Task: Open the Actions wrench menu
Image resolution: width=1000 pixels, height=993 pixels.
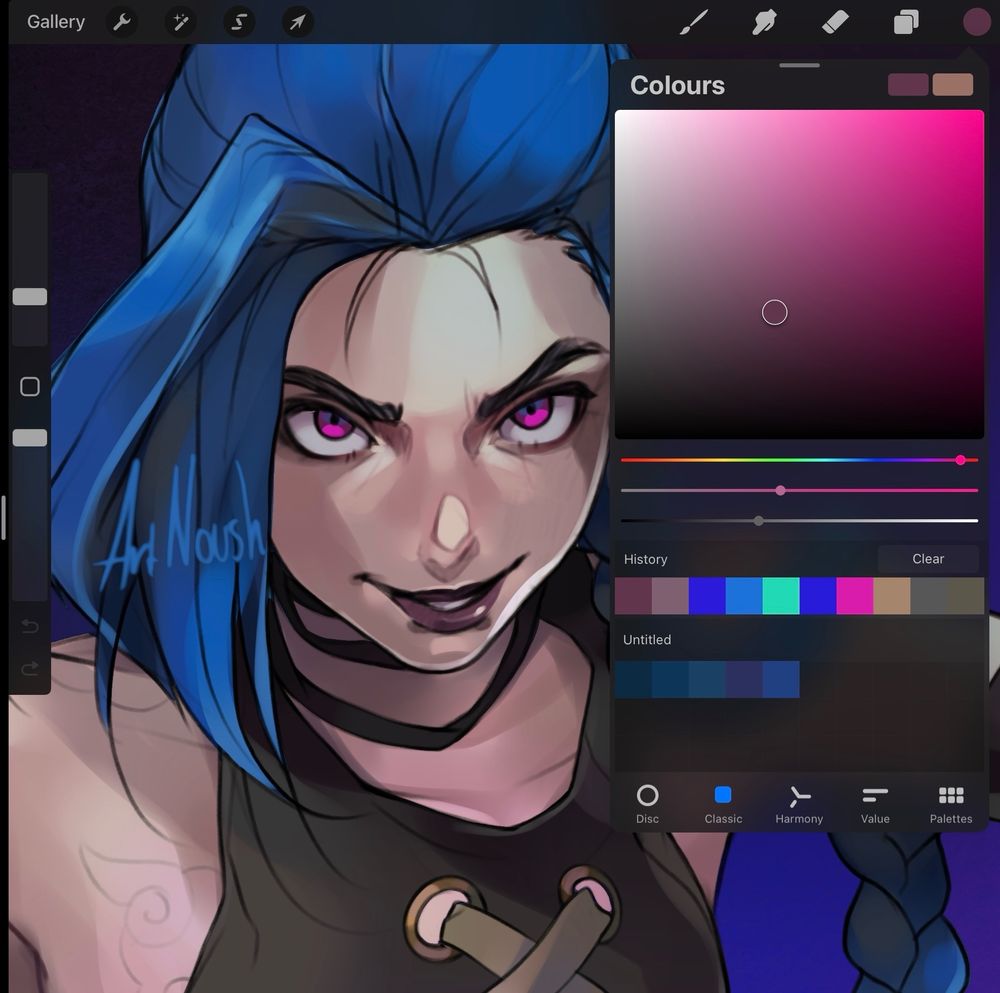Action: coord(122,22)
